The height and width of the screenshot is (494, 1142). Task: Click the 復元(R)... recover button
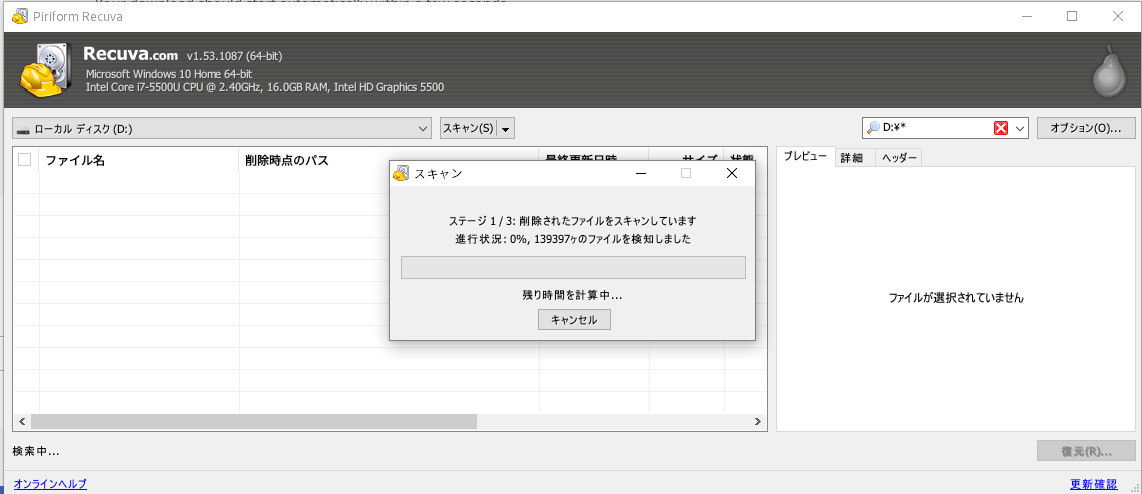click(x=1086, y=450)
